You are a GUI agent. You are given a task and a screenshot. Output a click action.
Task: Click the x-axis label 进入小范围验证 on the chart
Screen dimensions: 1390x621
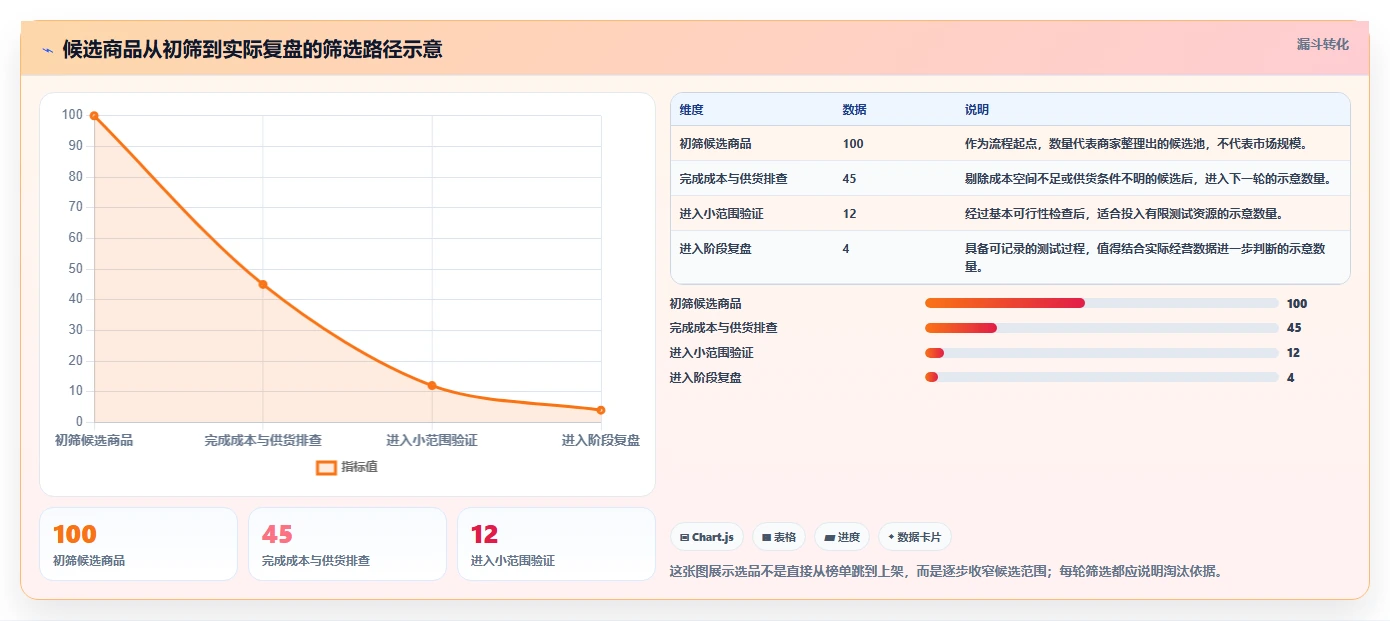tap(432, 440)
